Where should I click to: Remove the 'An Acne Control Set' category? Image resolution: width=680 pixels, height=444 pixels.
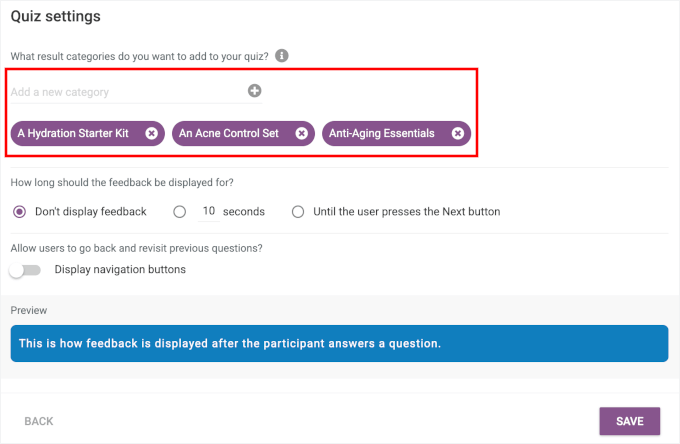click(x=300, y=133)
